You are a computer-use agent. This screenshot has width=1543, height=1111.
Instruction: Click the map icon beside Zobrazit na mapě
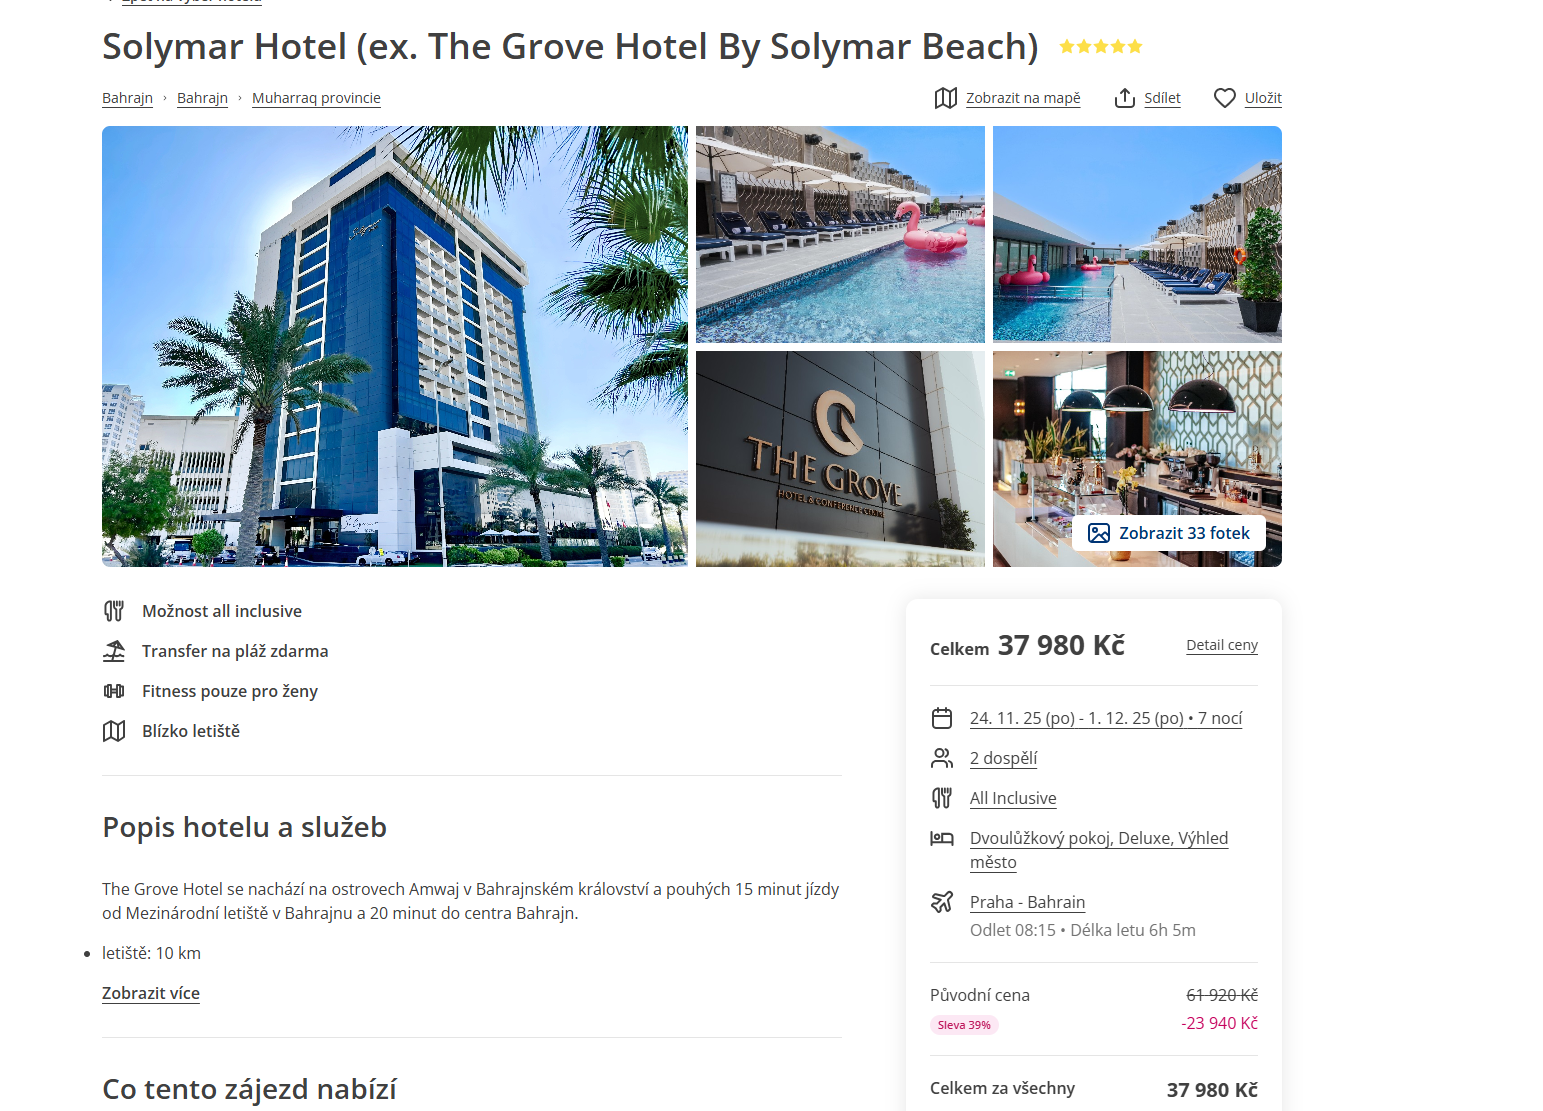click(945, 98)
